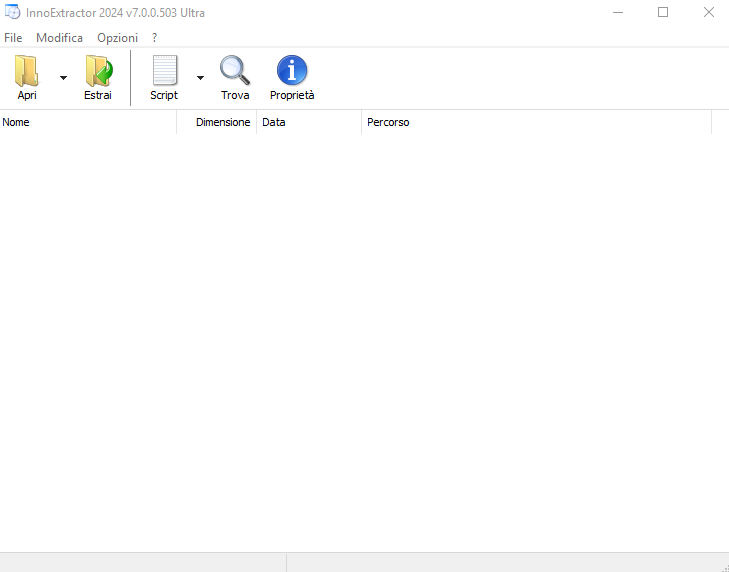The height and width of the screenshot is (572, 729).
Task: Show Proprietà info icon
Action: click(x=292, y=70)
